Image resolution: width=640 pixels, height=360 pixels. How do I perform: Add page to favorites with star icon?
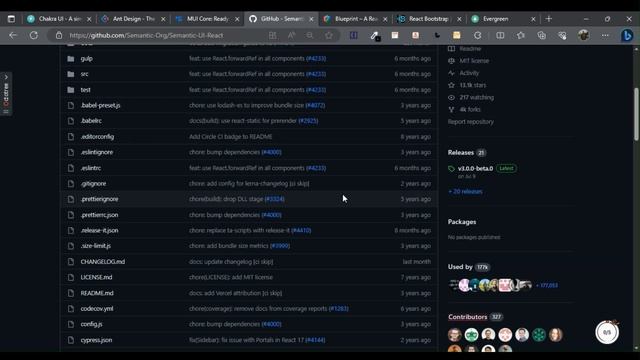click(x=329, y=36)
